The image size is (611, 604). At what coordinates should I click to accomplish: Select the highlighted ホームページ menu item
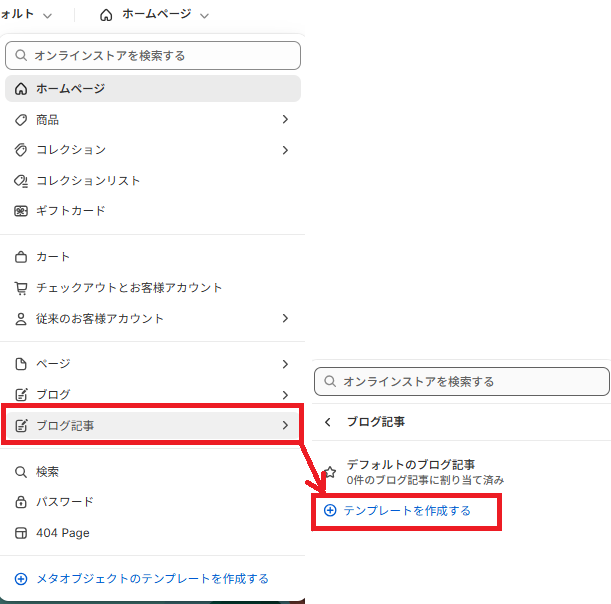pos(153,89)
